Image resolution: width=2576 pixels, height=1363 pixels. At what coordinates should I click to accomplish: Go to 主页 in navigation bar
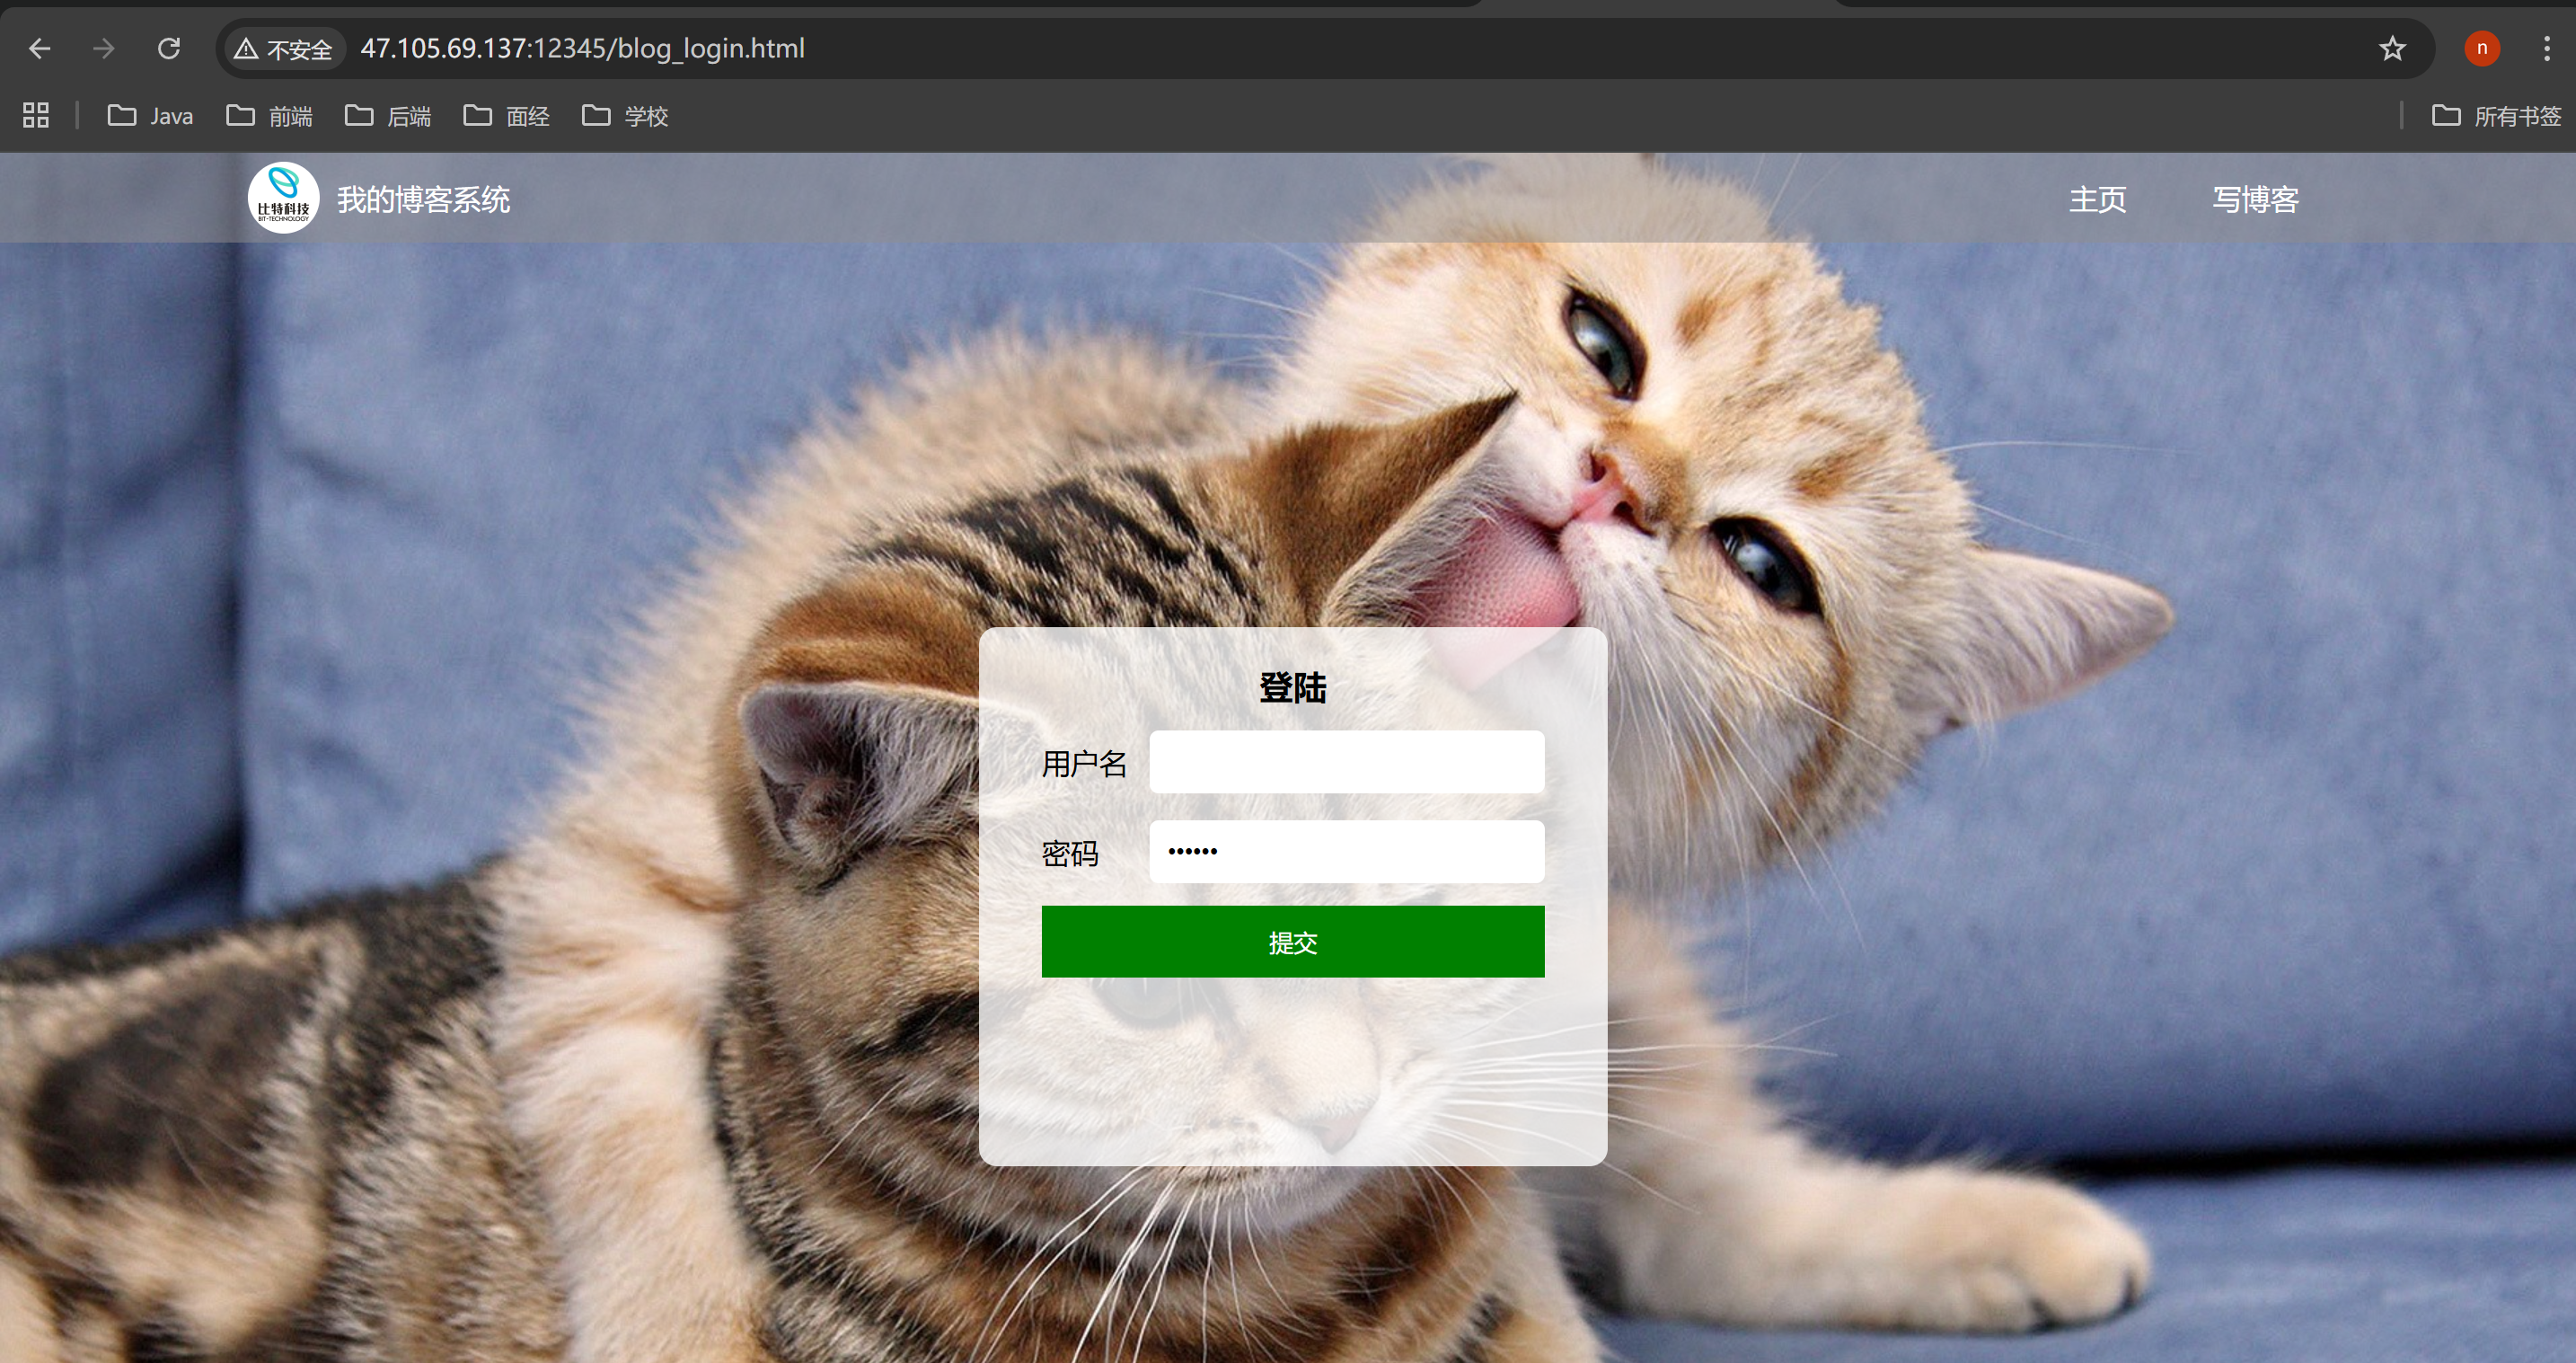coord(2098,199)
